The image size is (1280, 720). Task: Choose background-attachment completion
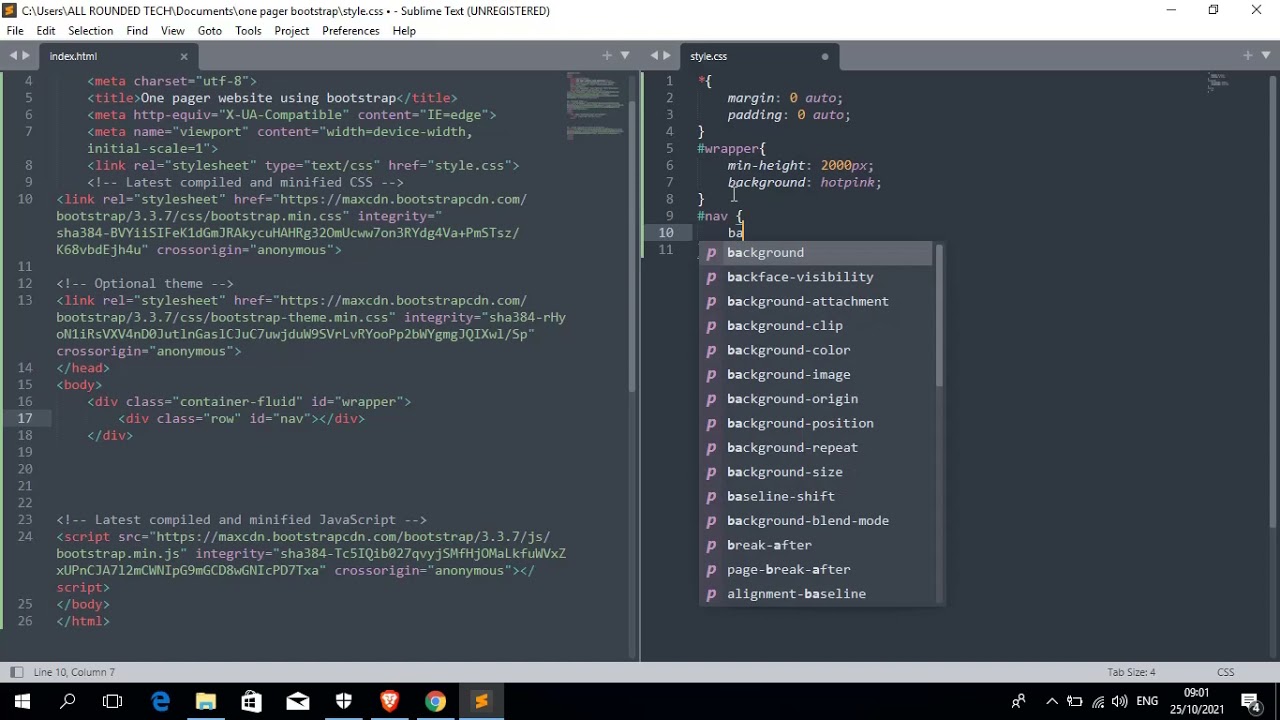pyautogui.click(x=816, y=301)
